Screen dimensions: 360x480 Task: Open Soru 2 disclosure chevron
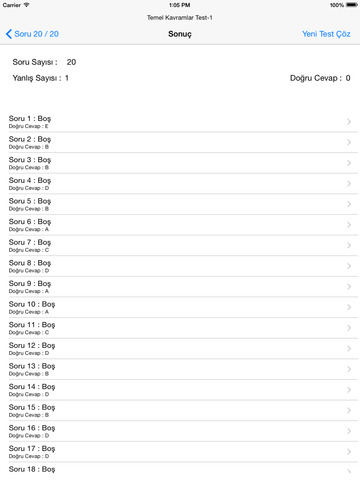[x=349, y=142]
